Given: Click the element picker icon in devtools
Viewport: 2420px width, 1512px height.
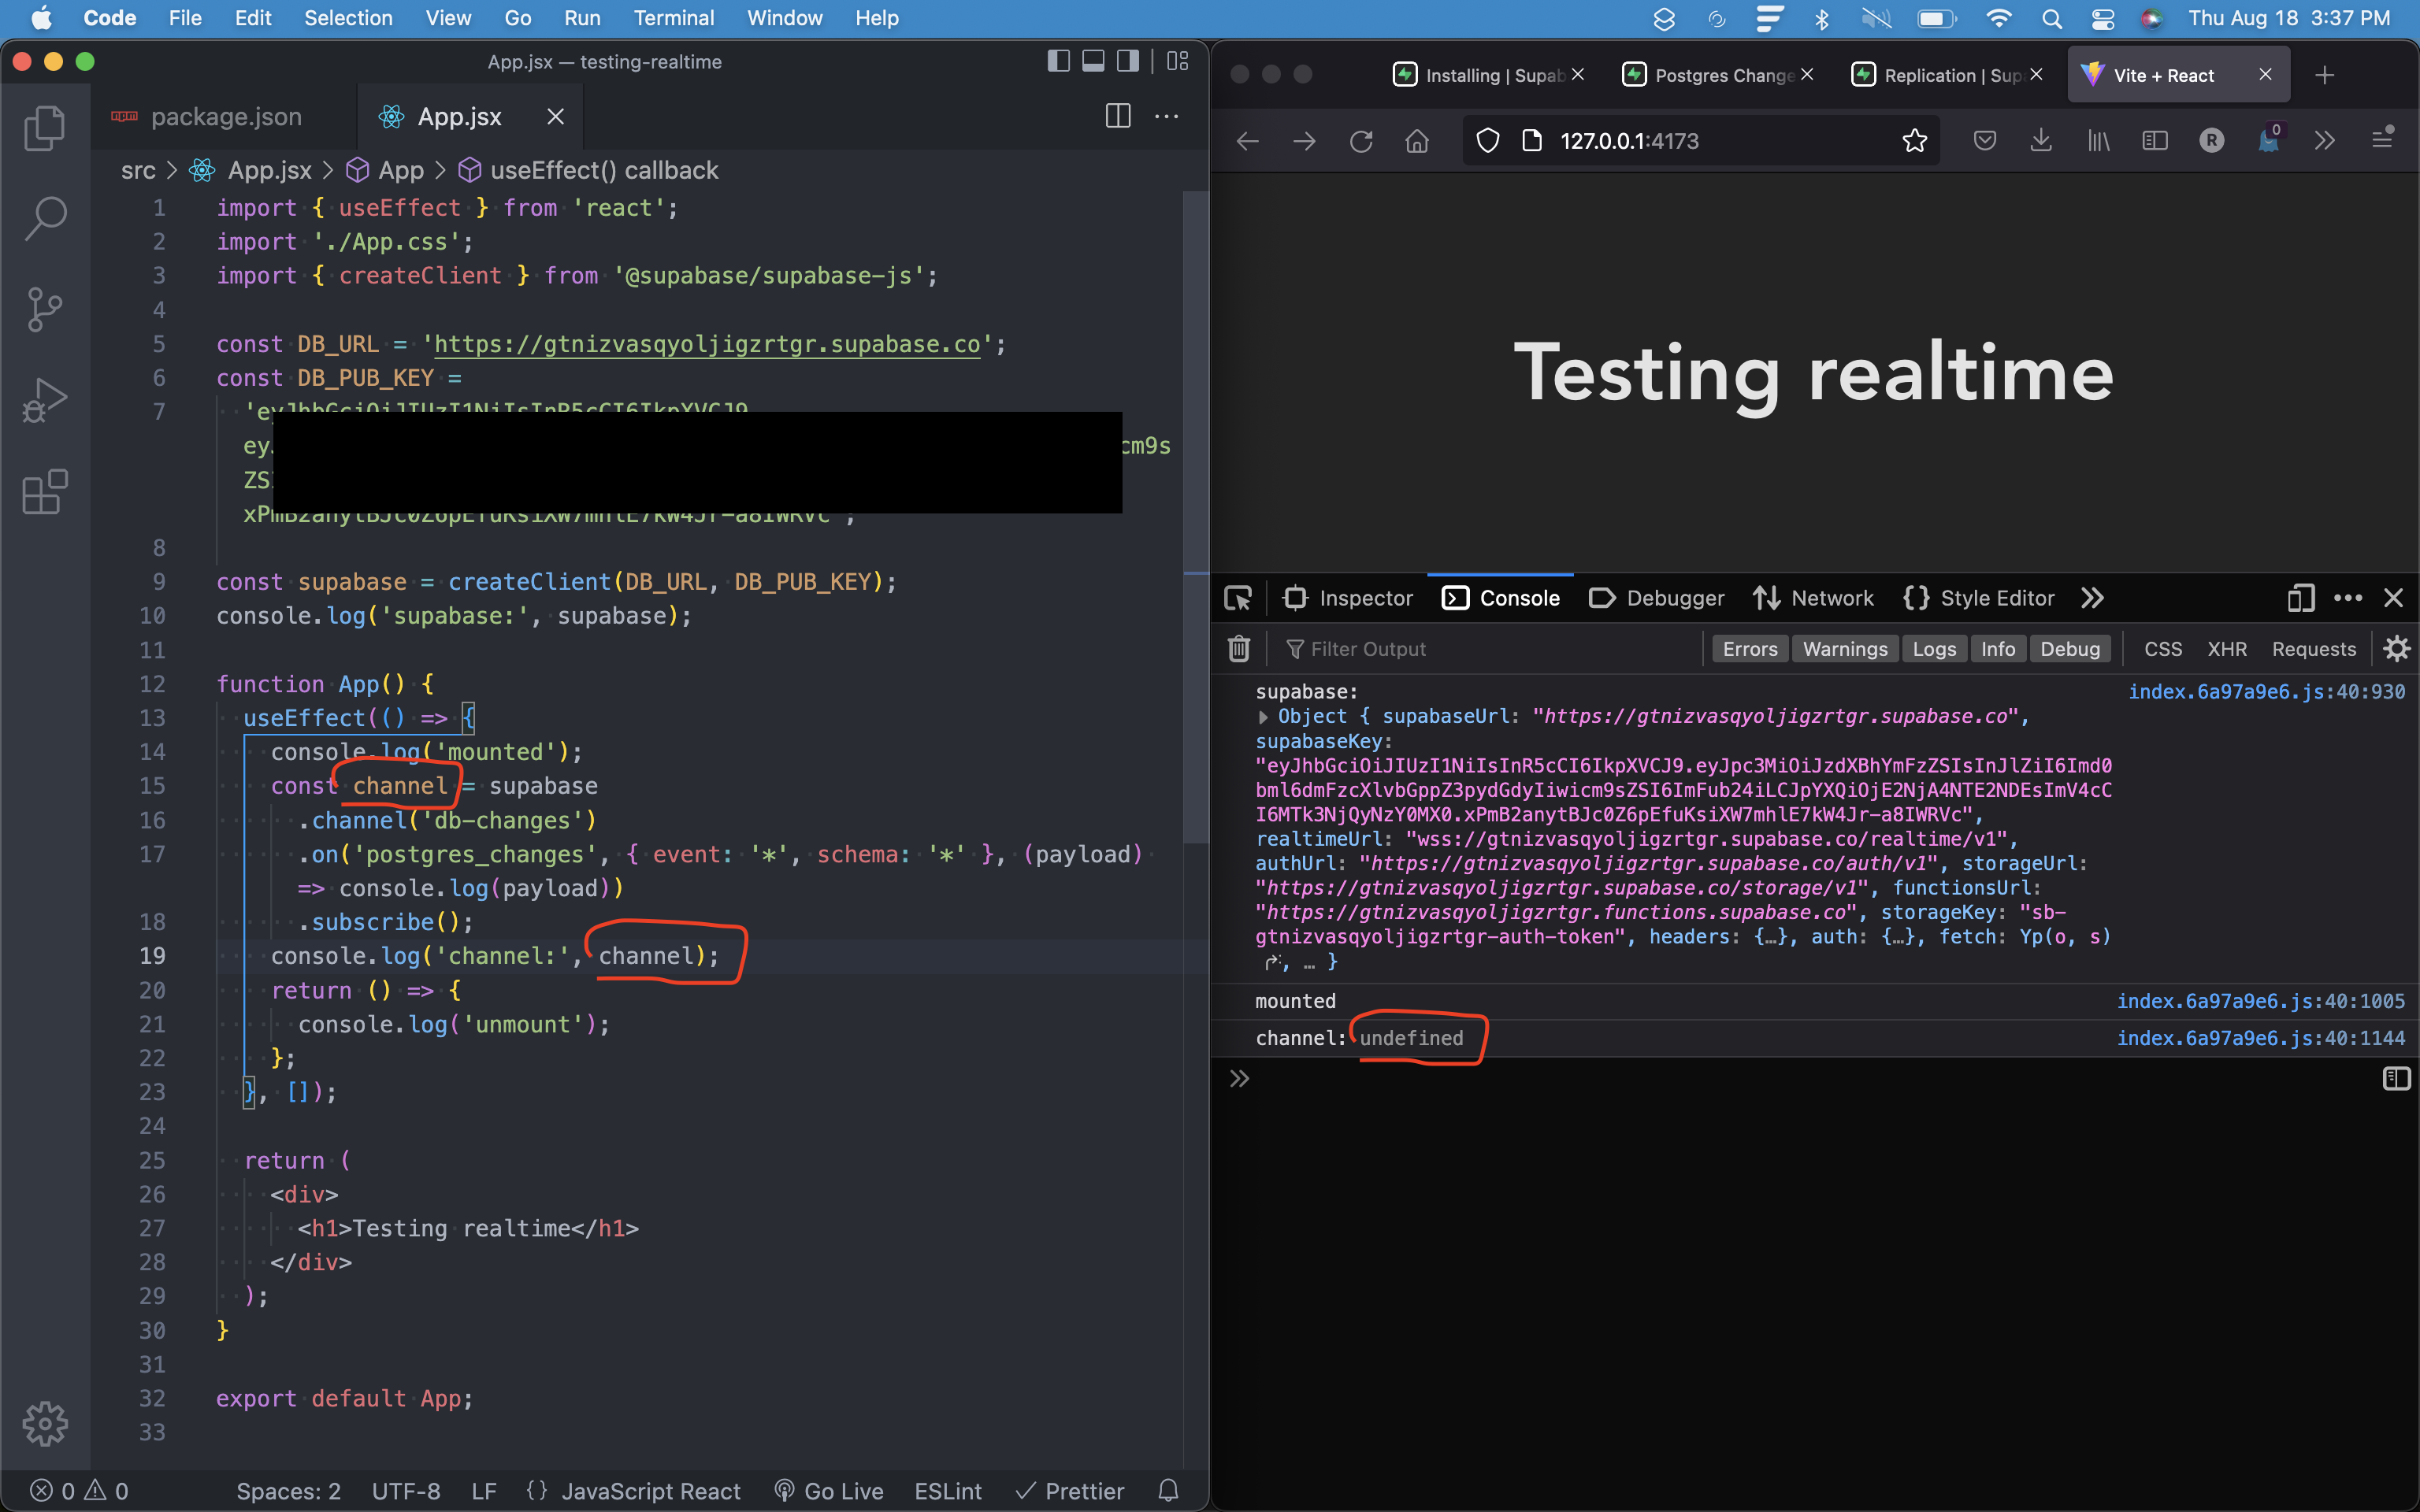Looking at the screenshot, I should (1238, 598).
